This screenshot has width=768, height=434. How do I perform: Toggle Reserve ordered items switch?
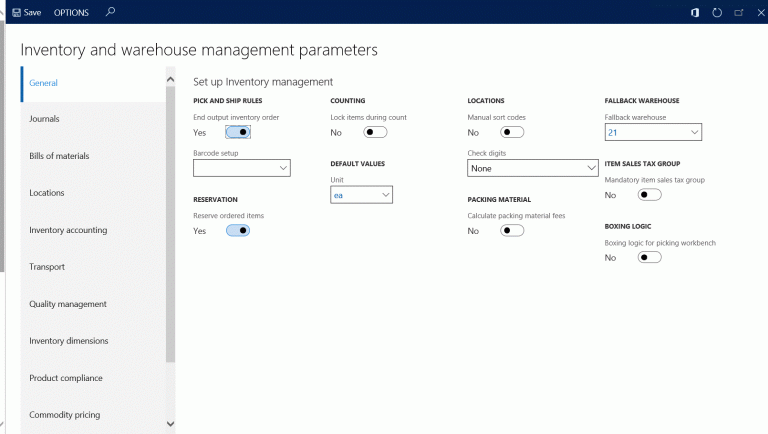(238, 231)
